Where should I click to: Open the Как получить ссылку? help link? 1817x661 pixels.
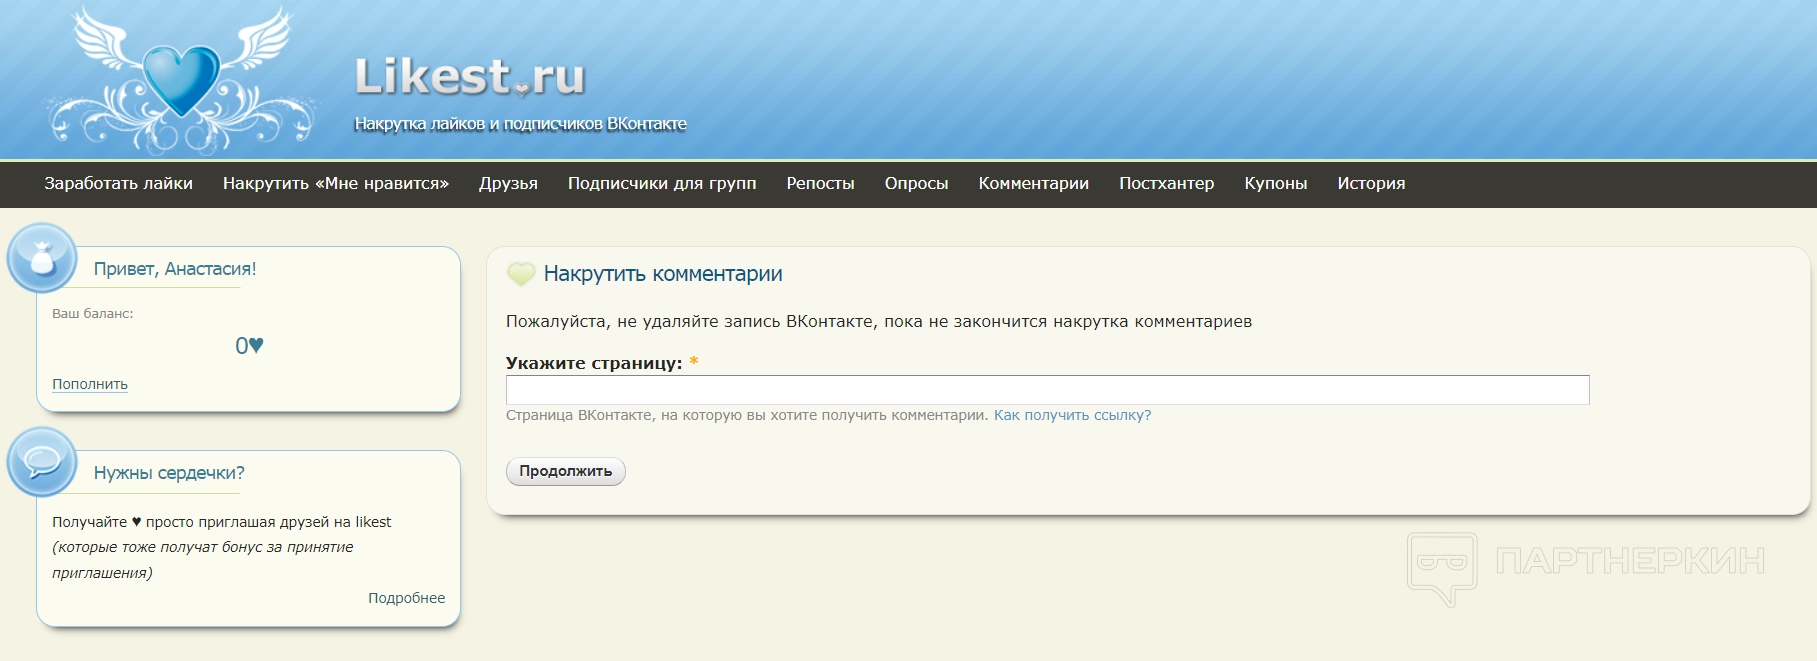point(1072,415)
